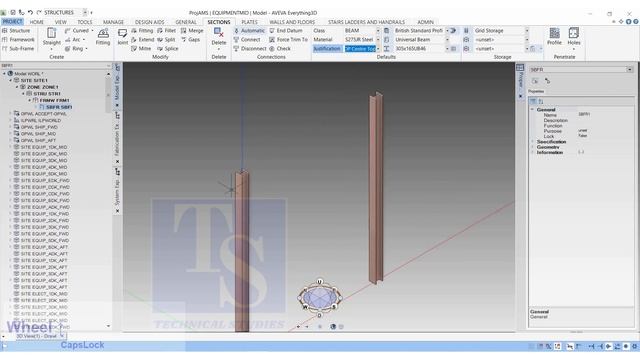This screenshot has height=360, width=640.
Task: Collapse the ZONE ZONE1 tree node
Action: tap(17, 87)
